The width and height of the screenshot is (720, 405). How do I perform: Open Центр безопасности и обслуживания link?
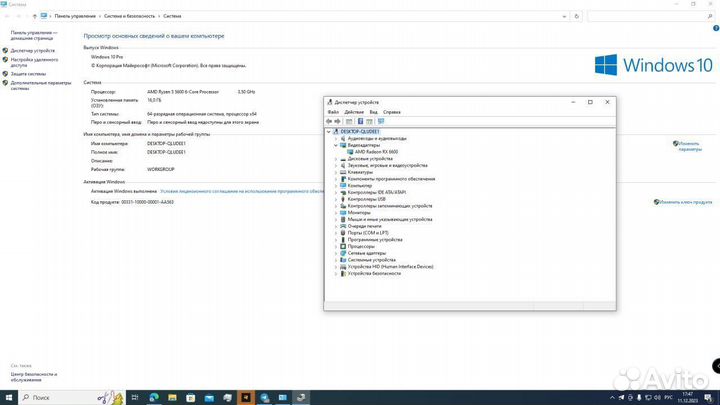click(34, 377)
